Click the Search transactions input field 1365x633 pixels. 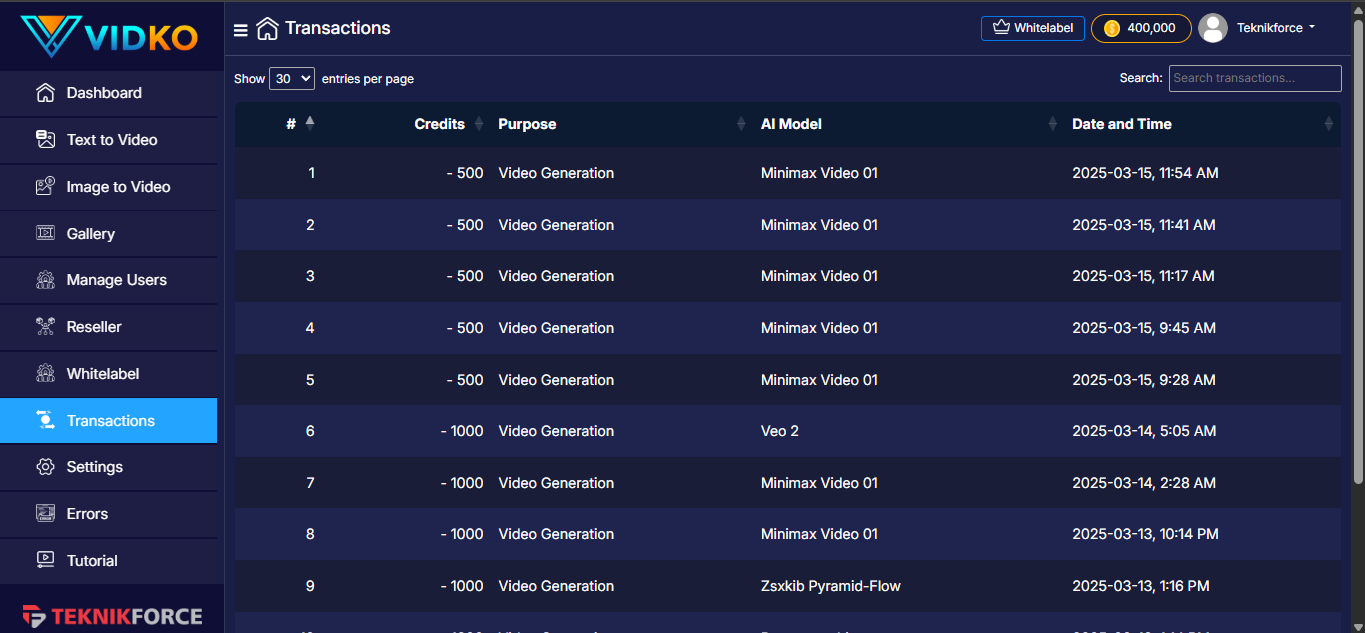(x=1255, y=78)
